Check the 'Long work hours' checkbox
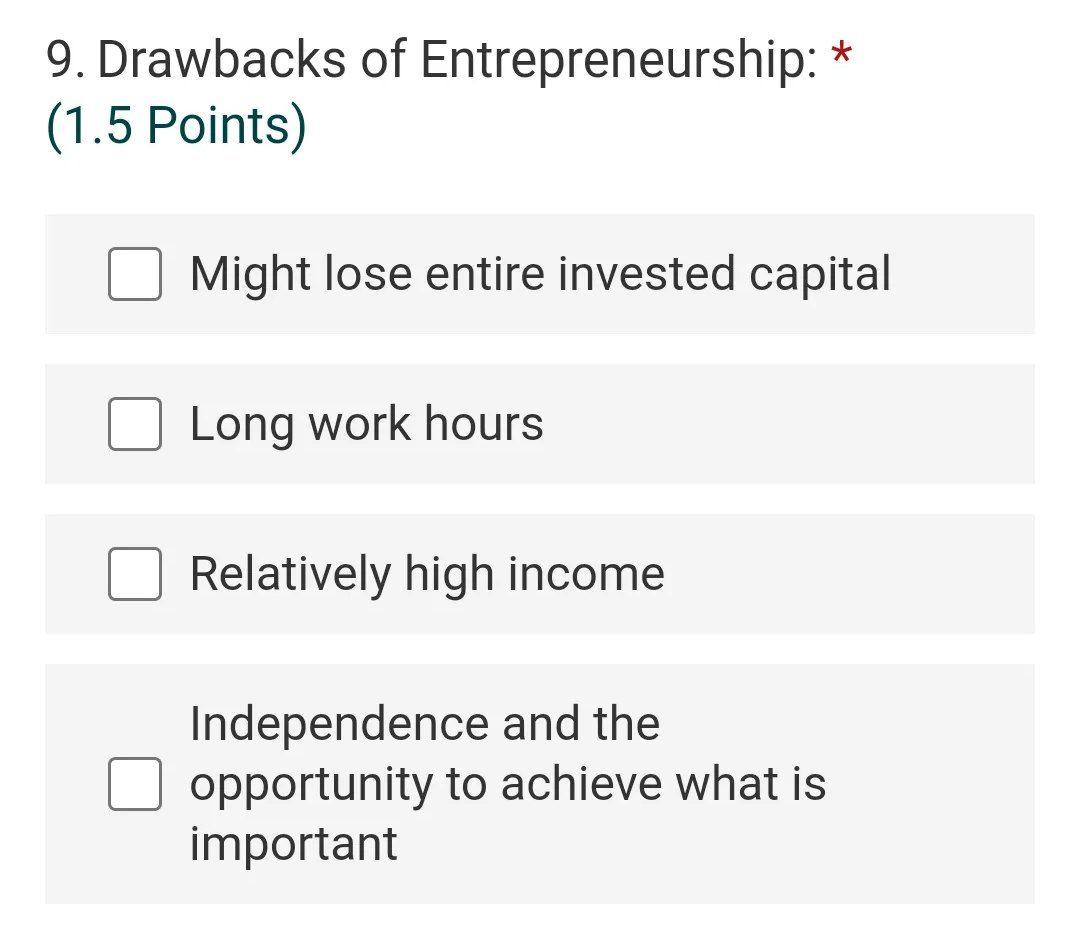The width and height of the screenshot is (1080, 942). pos(135,424)
